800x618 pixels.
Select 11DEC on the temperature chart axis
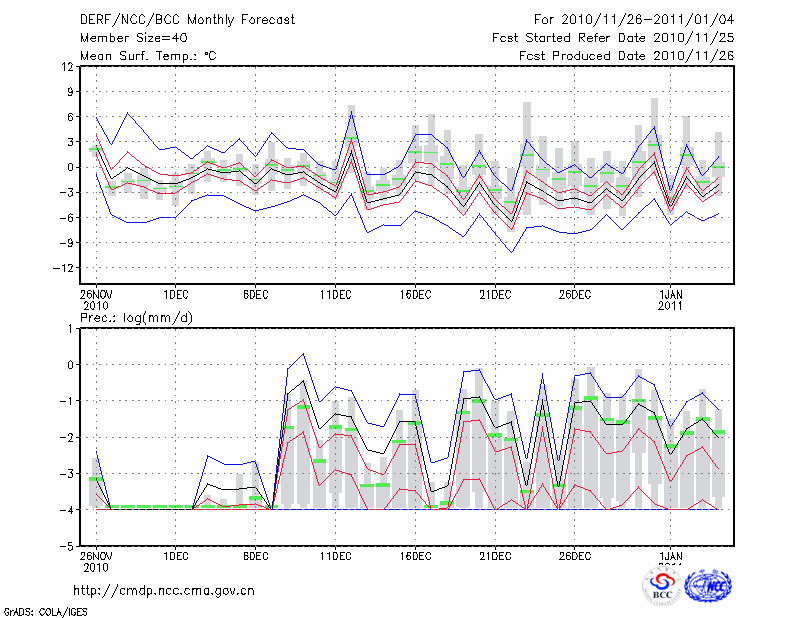pos(335,295)
